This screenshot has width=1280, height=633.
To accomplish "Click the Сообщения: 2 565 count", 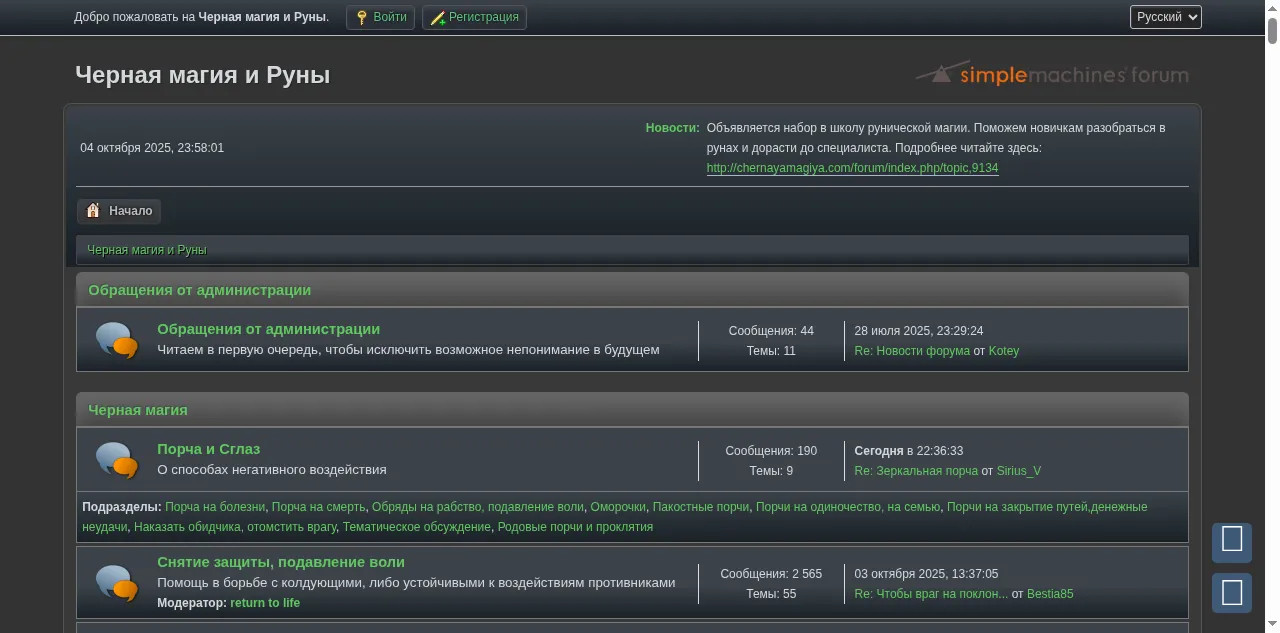I will [x=771, y=574].
